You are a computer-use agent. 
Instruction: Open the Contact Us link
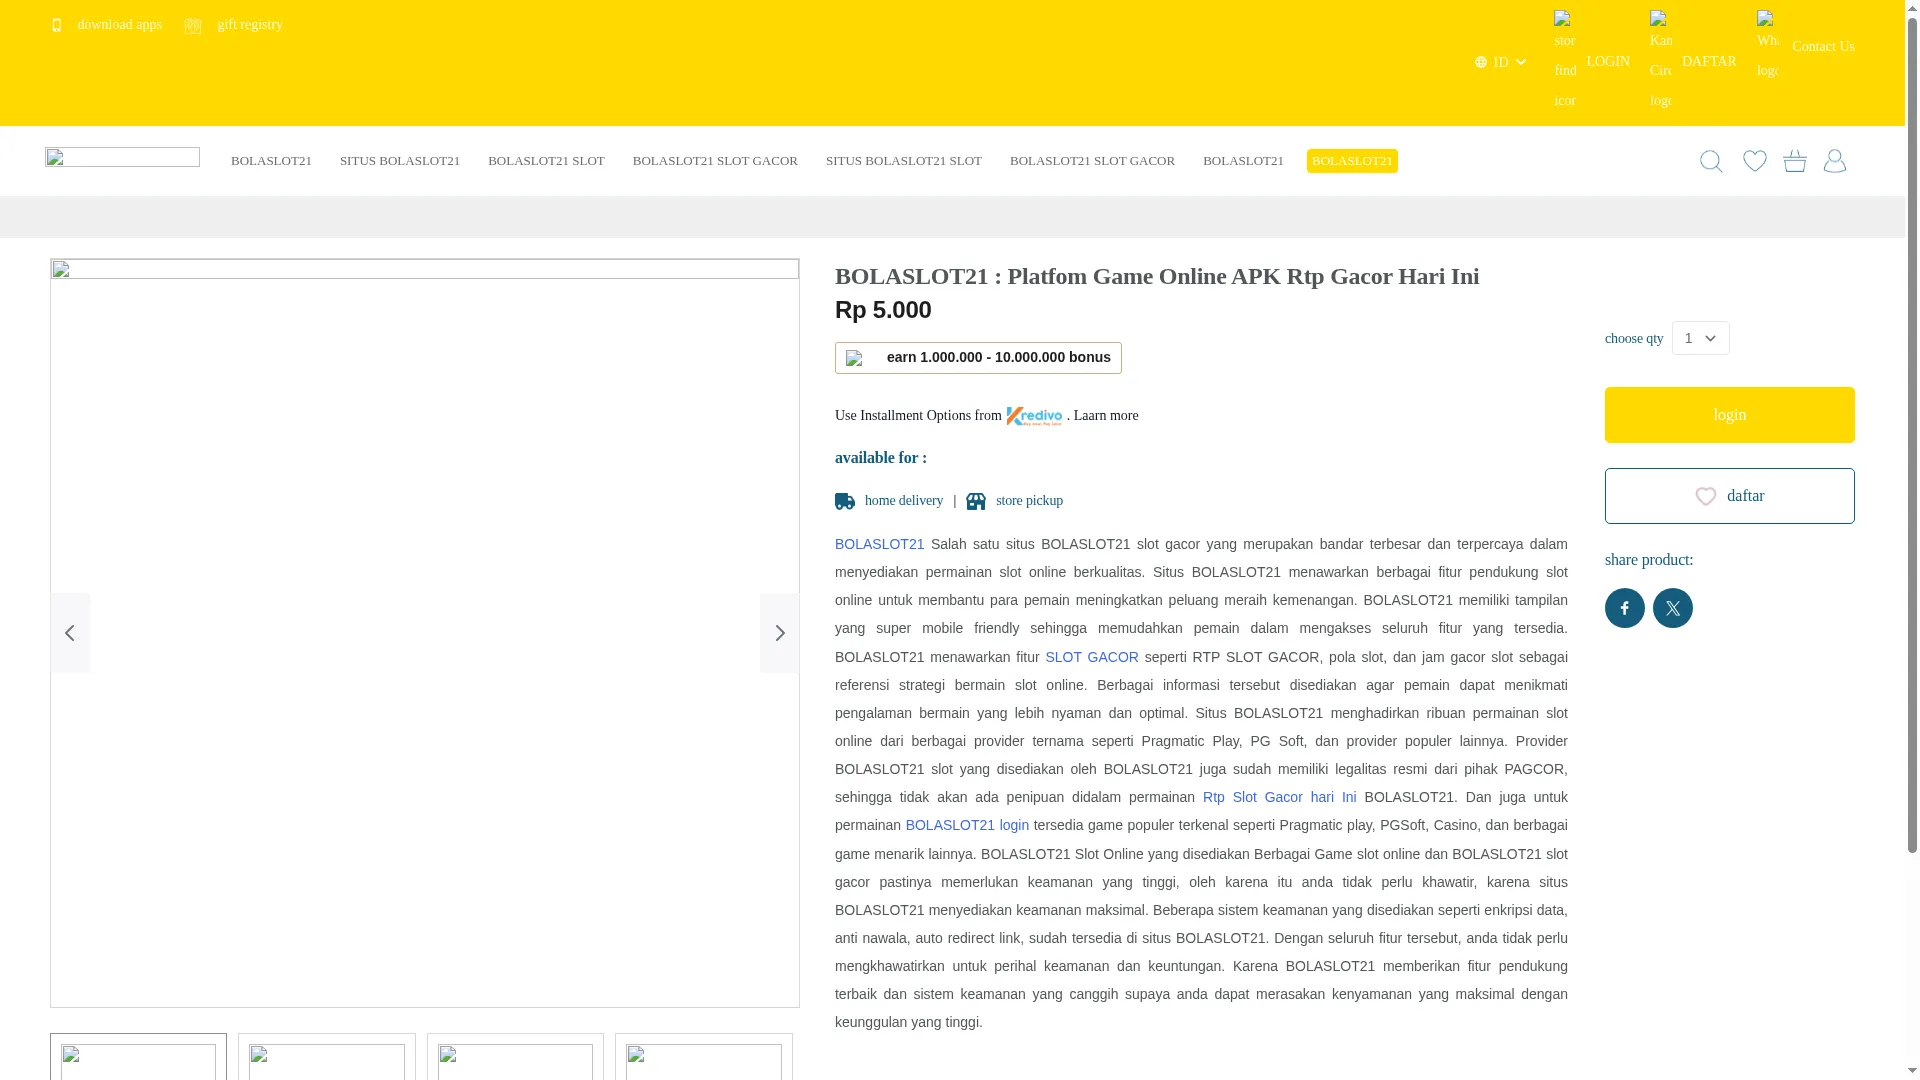(1823, 47)
